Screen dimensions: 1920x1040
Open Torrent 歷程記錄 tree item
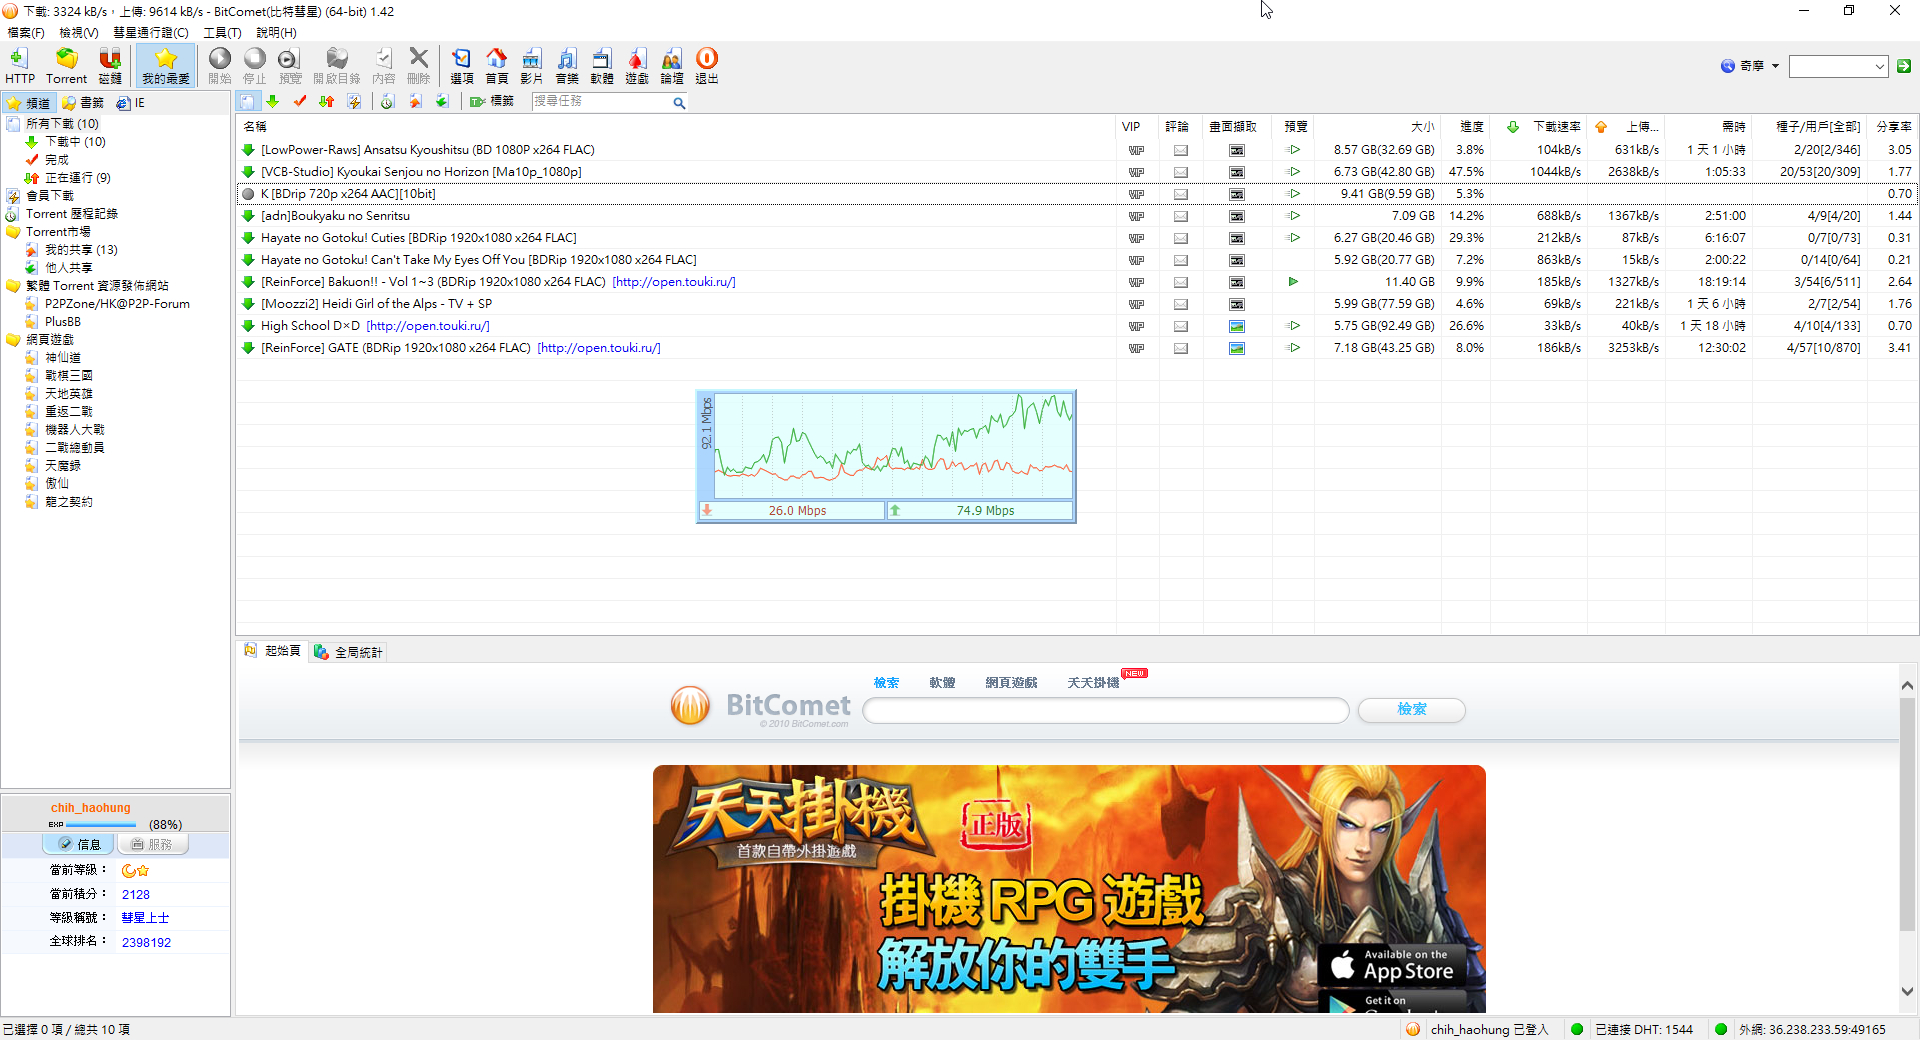pos(72,214)
